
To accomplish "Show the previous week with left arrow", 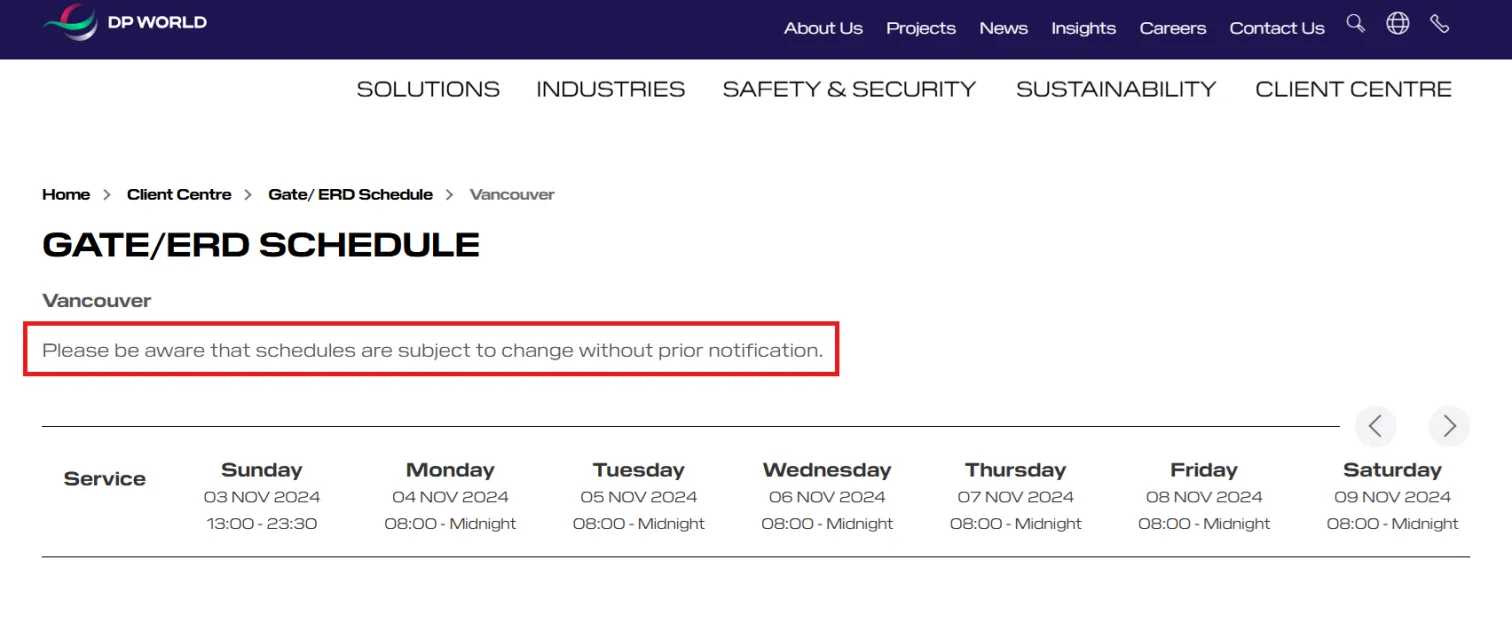I will 1375,426.
